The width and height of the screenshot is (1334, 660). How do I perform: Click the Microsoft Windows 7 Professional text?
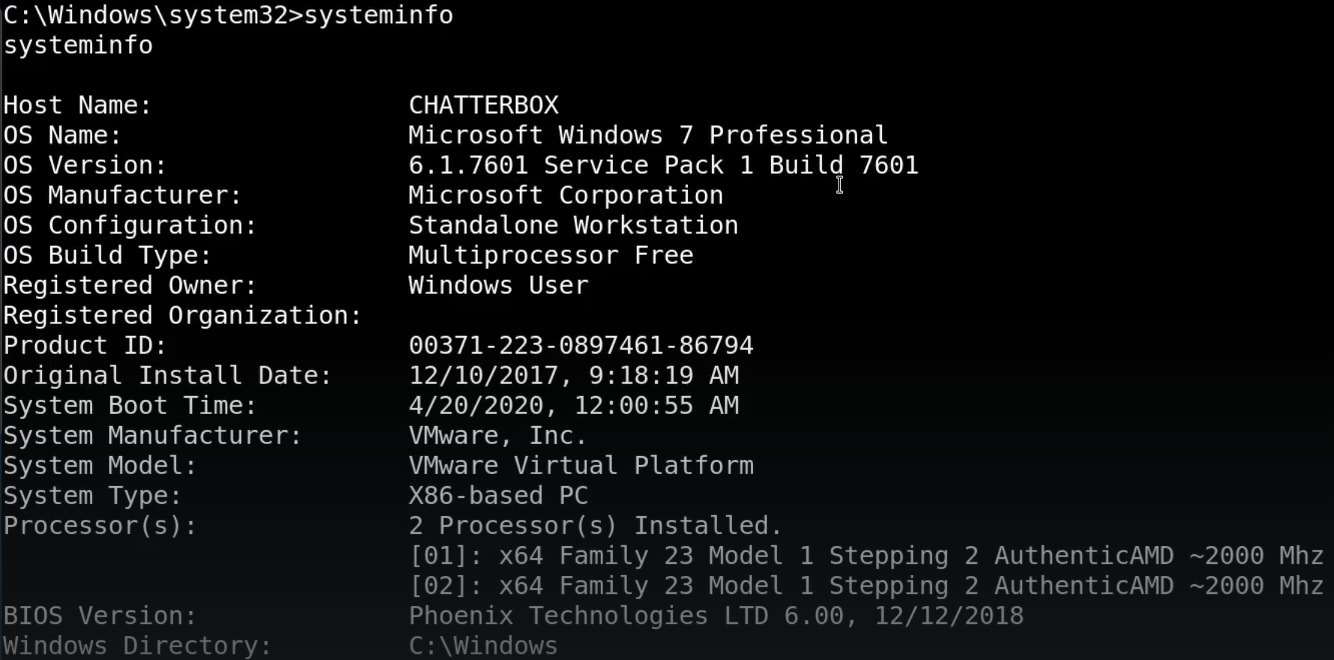click(x=647, y=135)
